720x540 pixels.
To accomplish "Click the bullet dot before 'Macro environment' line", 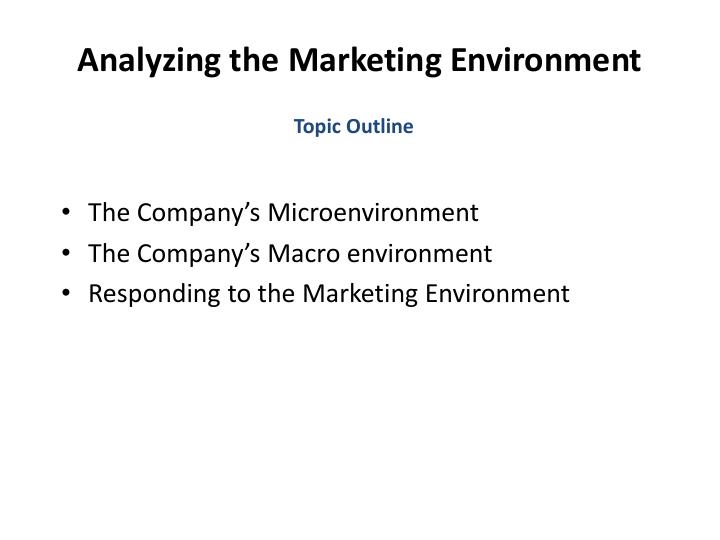I will pyautogui.click(x=66, y=254).
